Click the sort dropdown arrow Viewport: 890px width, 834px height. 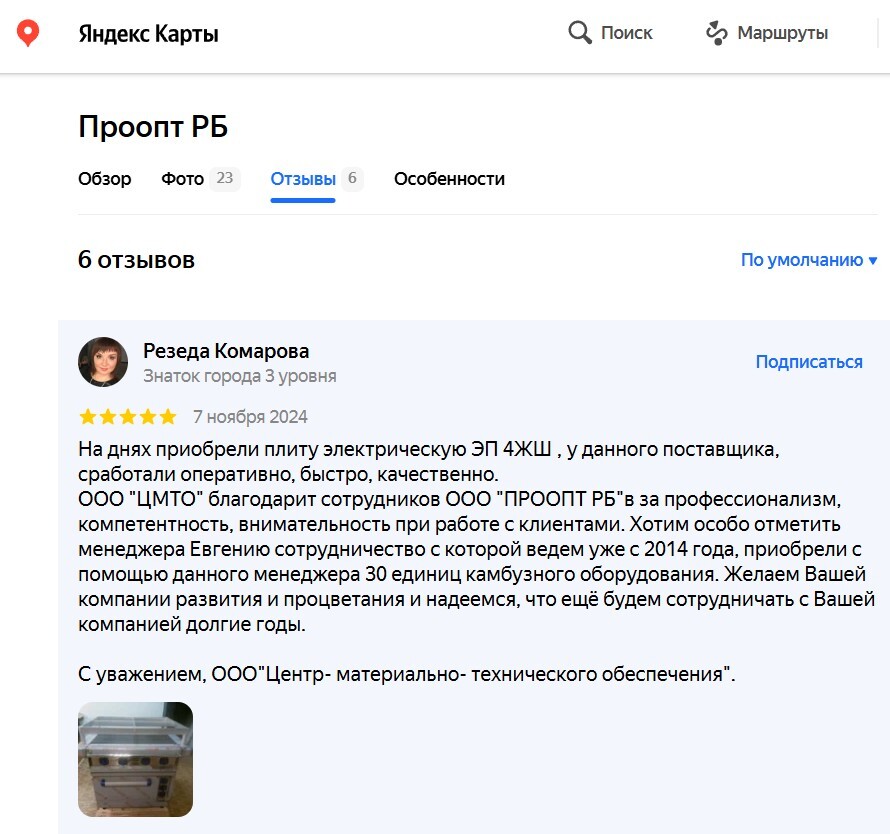[x=872, y=261]
